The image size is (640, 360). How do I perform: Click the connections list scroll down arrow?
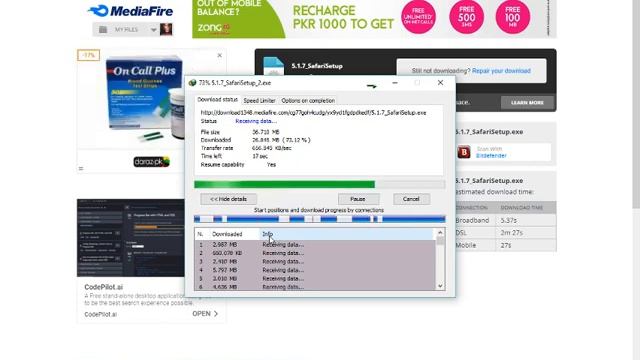(440, 286)
